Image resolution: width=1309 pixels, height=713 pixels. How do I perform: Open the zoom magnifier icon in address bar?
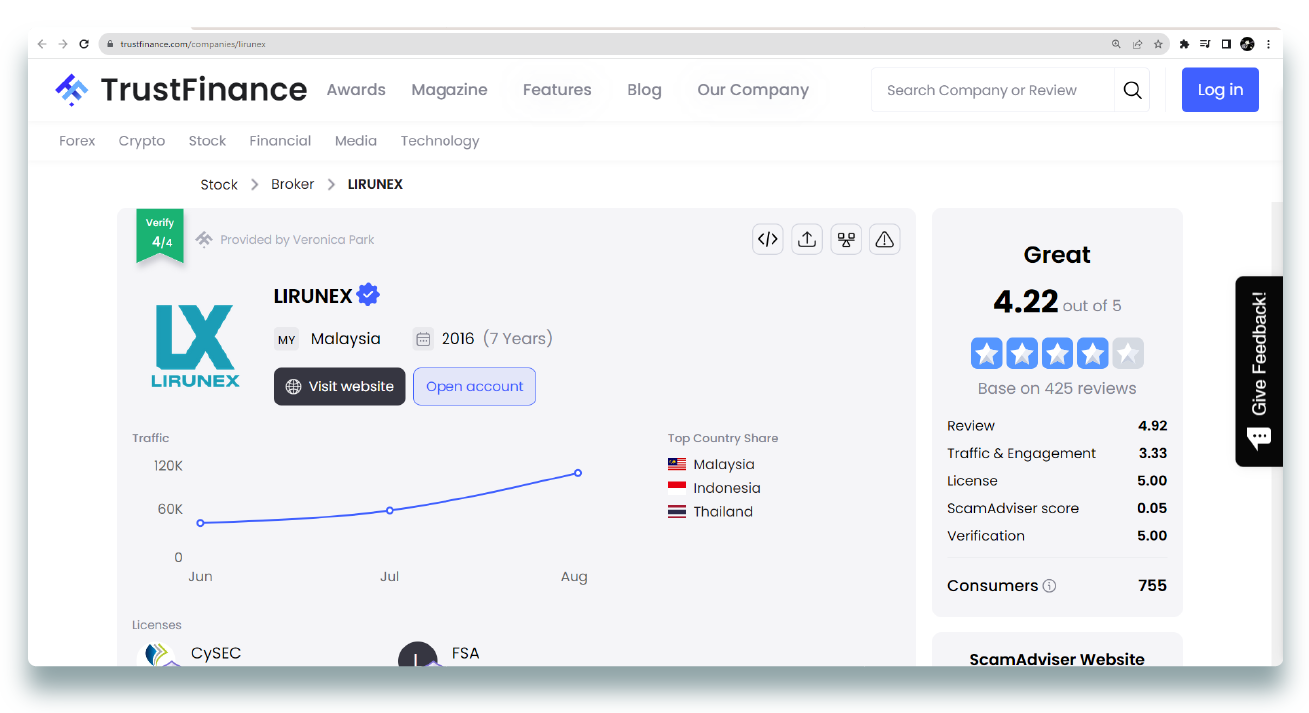(x=1116, y=44)
